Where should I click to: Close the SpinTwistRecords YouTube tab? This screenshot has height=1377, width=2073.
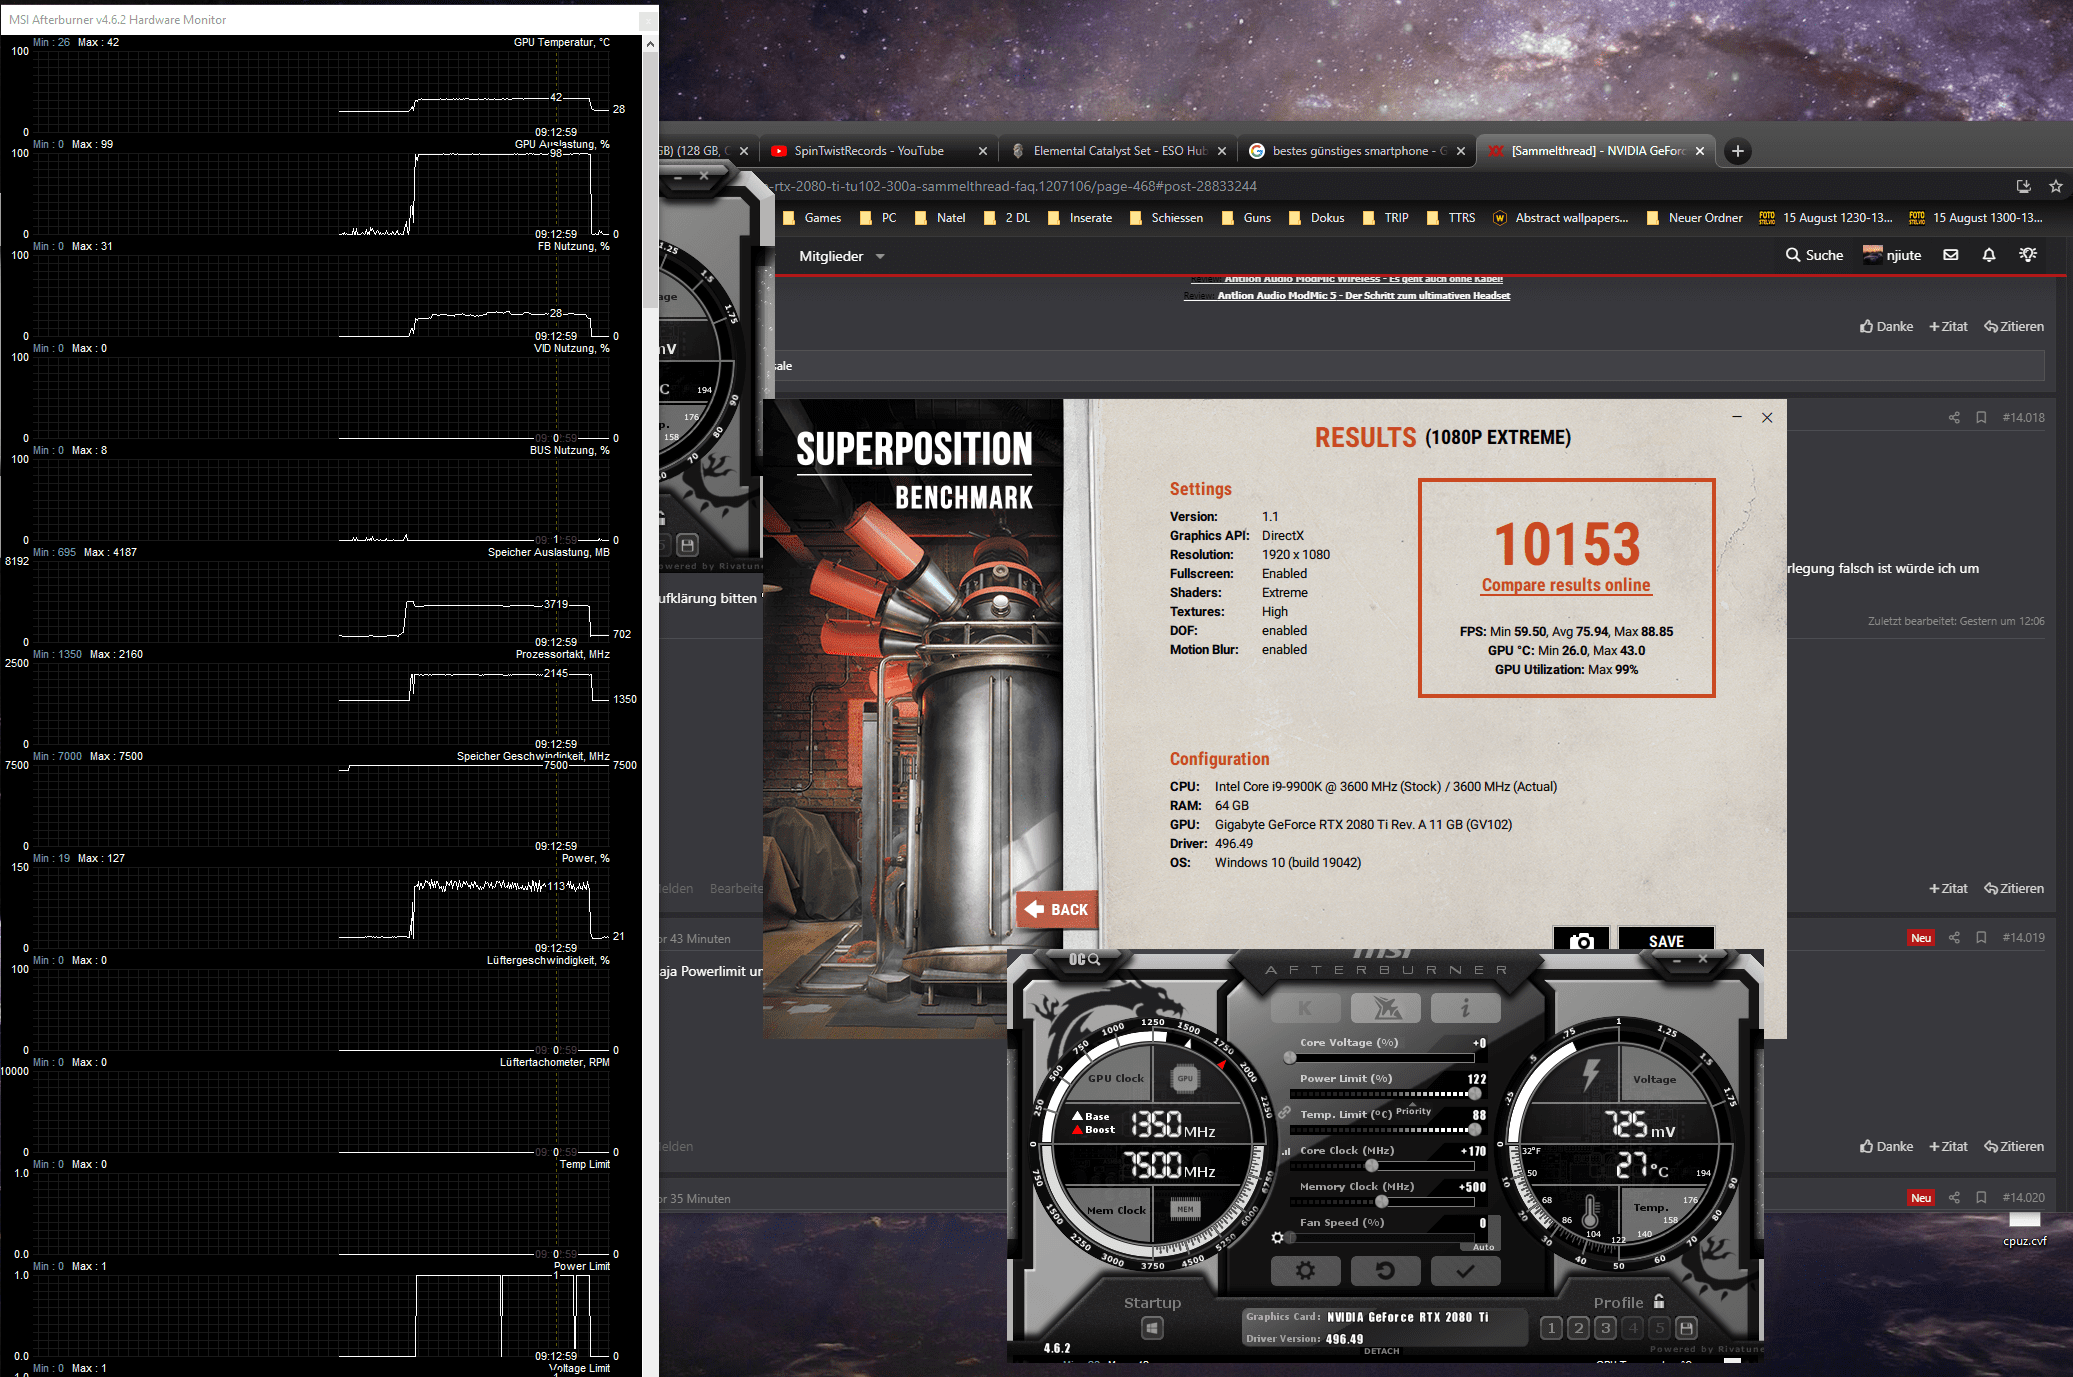982,151
